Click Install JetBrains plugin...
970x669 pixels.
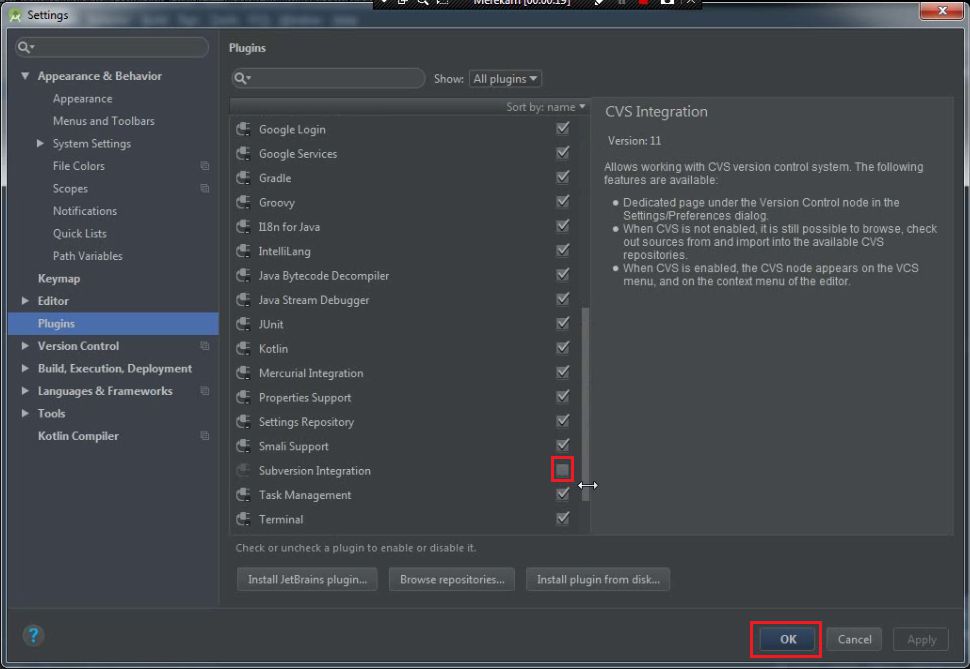[x=307, y=579]
